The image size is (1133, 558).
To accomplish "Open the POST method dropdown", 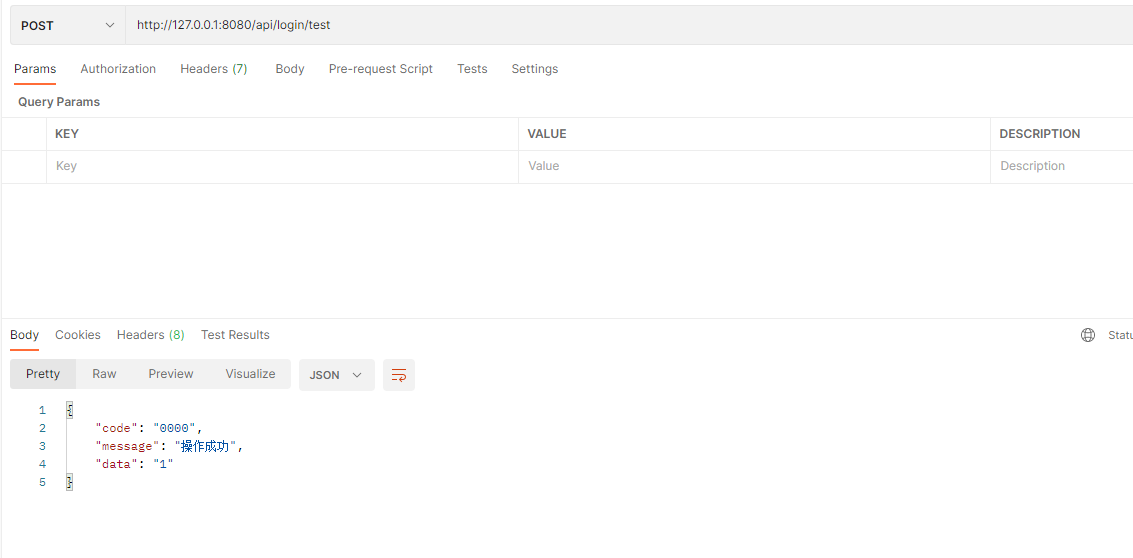I will click(x=68, y=25).
